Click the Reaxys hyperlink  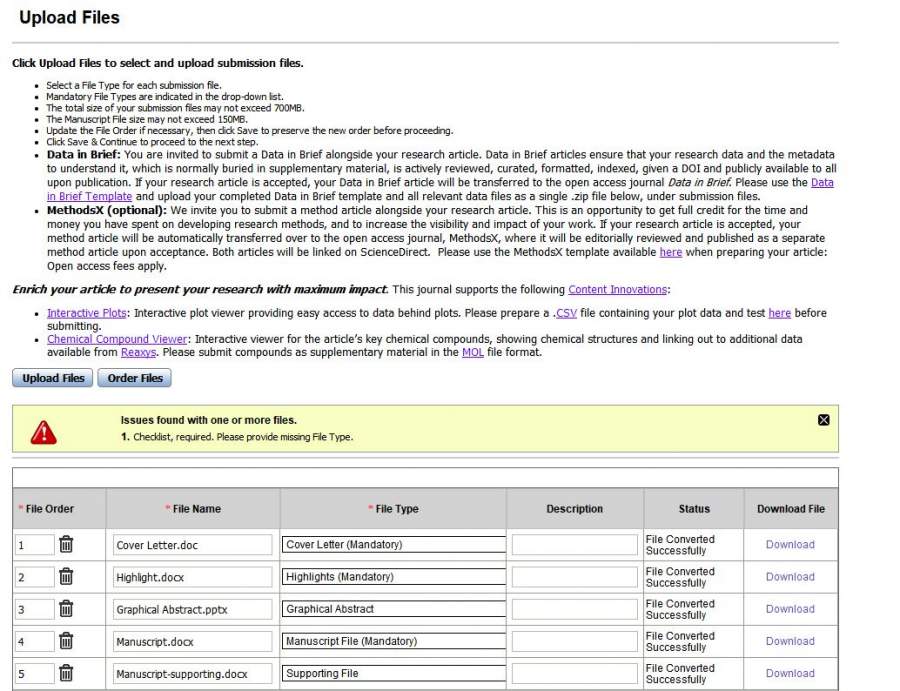(138, 352)
